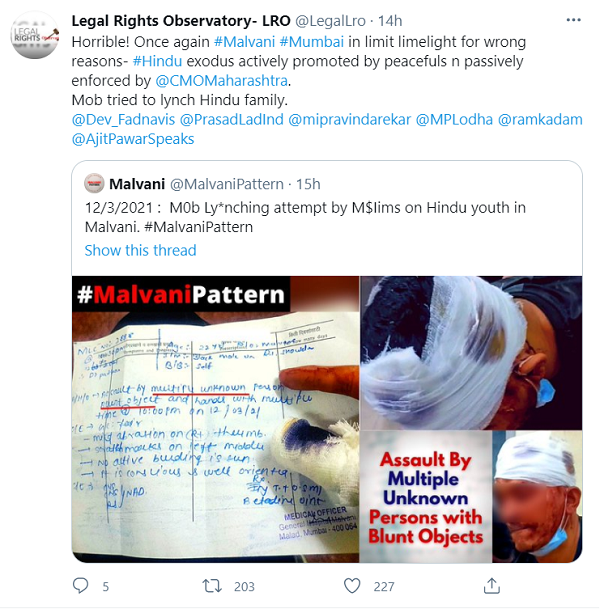Image resolution: width=600 pixels, height=609 pixels.
Task: Click the reply speech bubble icon
Action: coord(81,586)
